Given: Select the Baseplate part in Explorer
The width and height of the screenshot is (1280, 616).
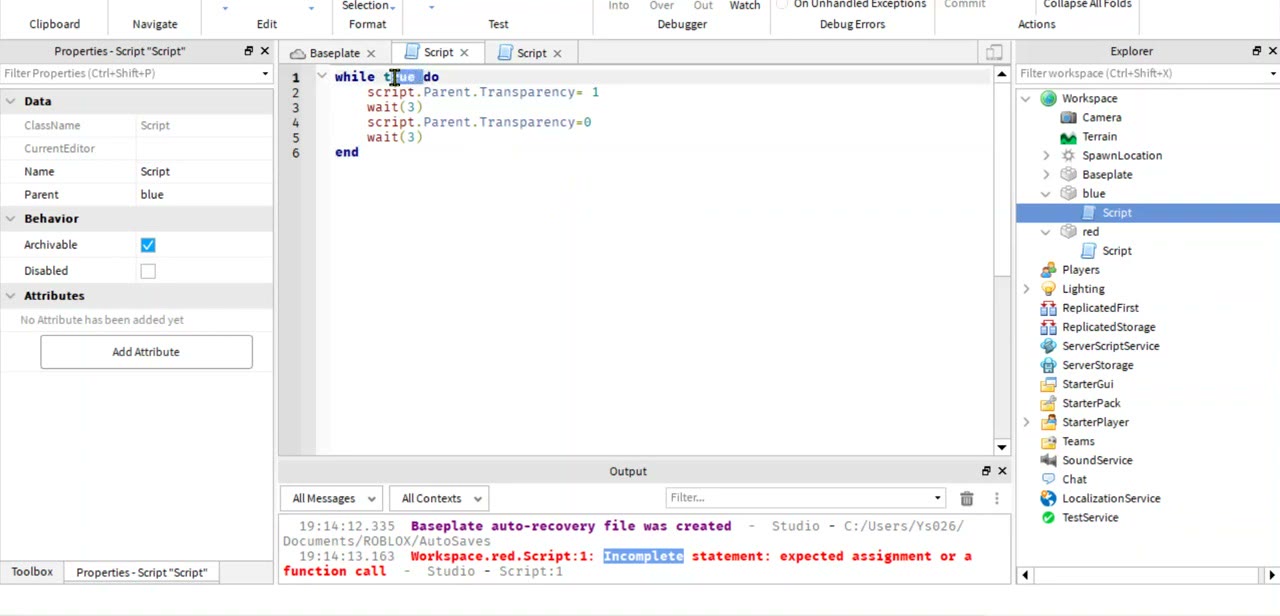Looking at the screenshot, I should click(x=1107, y=174).
